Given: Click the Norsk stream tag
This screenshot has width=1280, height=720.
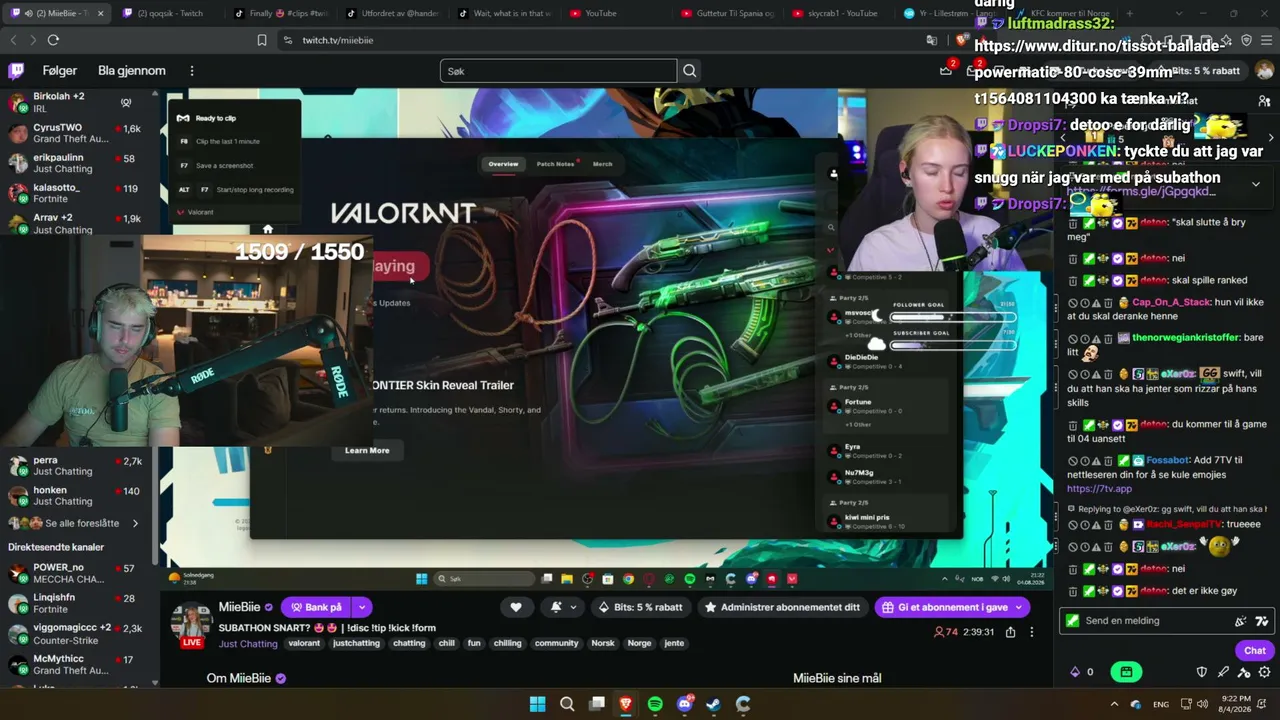Looking at the screenshot, I should point(603,644).
